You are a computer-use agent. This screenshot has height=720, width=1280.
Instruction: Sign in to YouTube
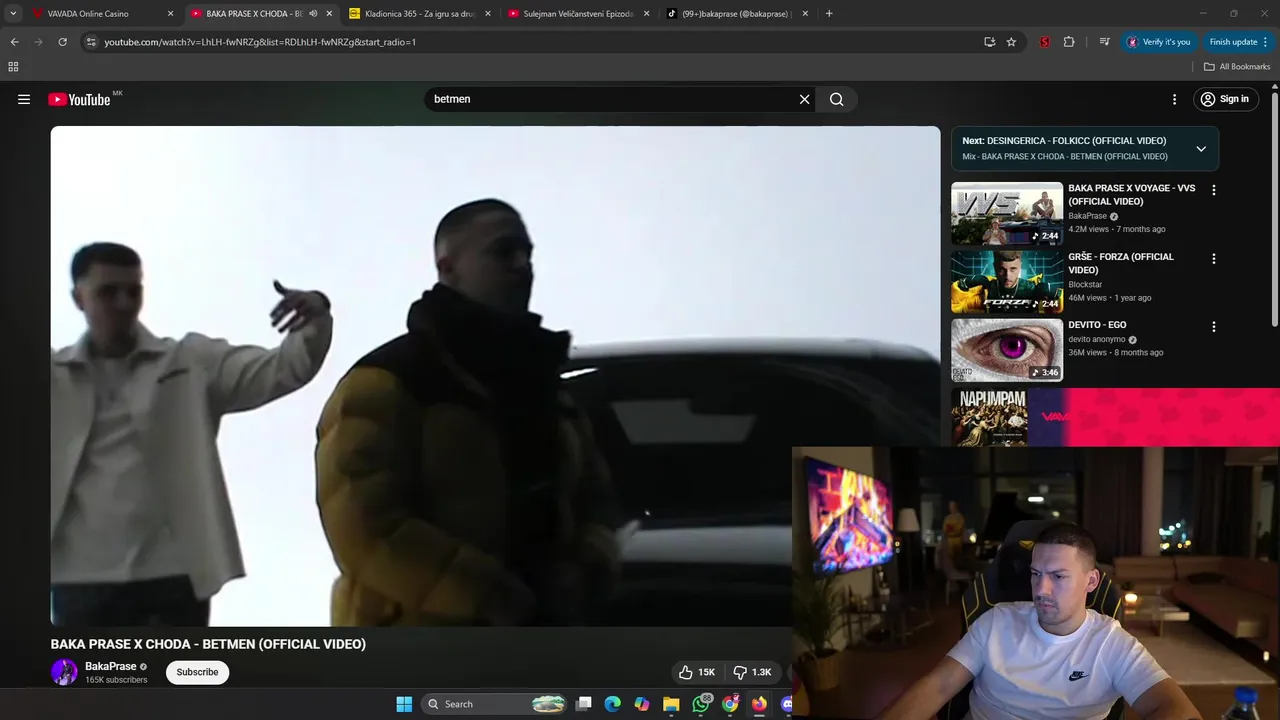[x=1226, y=99]
